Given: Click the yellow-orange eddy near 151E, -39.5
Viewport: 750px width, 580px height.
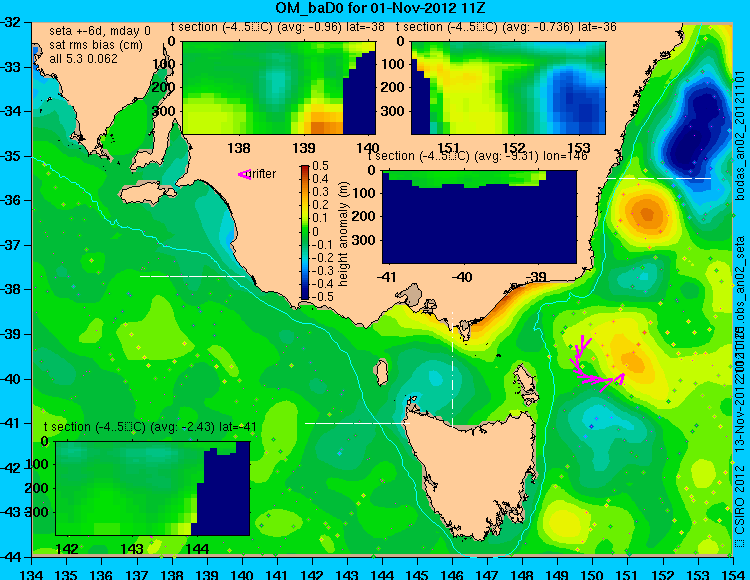Looking at the screenshot, I should (632, 358).
